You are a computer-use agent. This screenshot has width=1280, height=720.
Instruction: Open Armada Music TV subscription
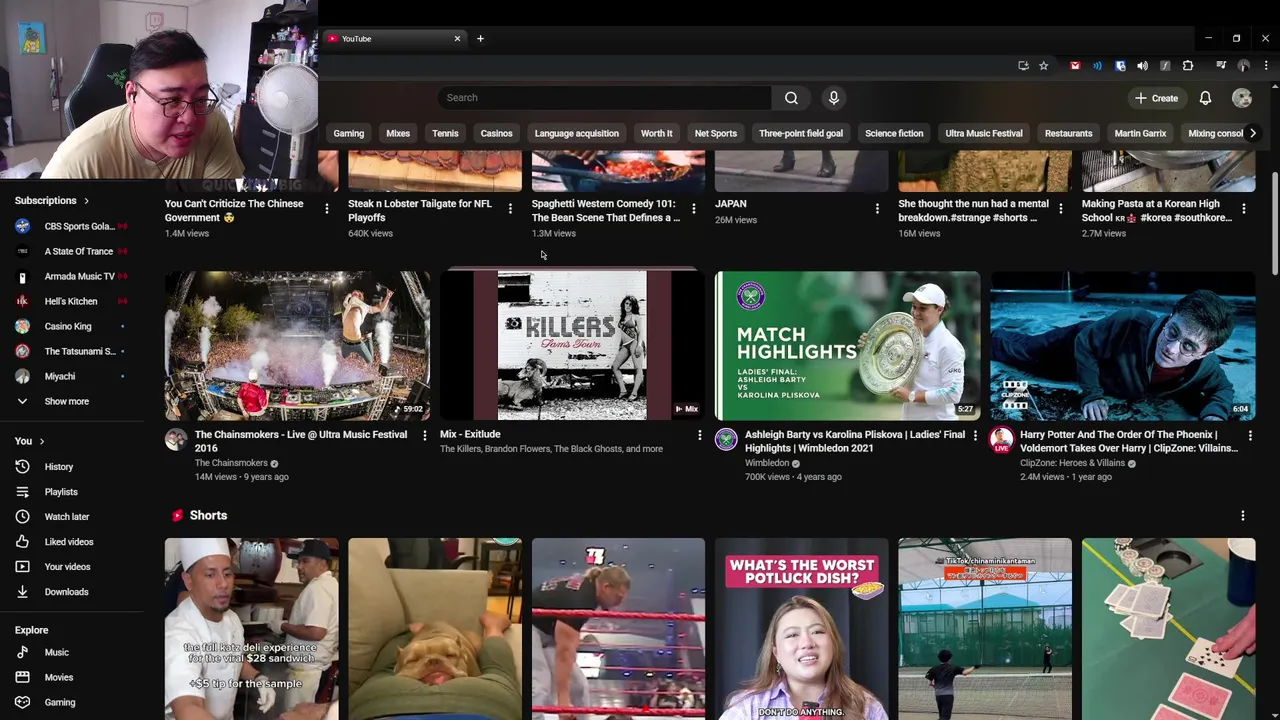[x=70, y=276]
